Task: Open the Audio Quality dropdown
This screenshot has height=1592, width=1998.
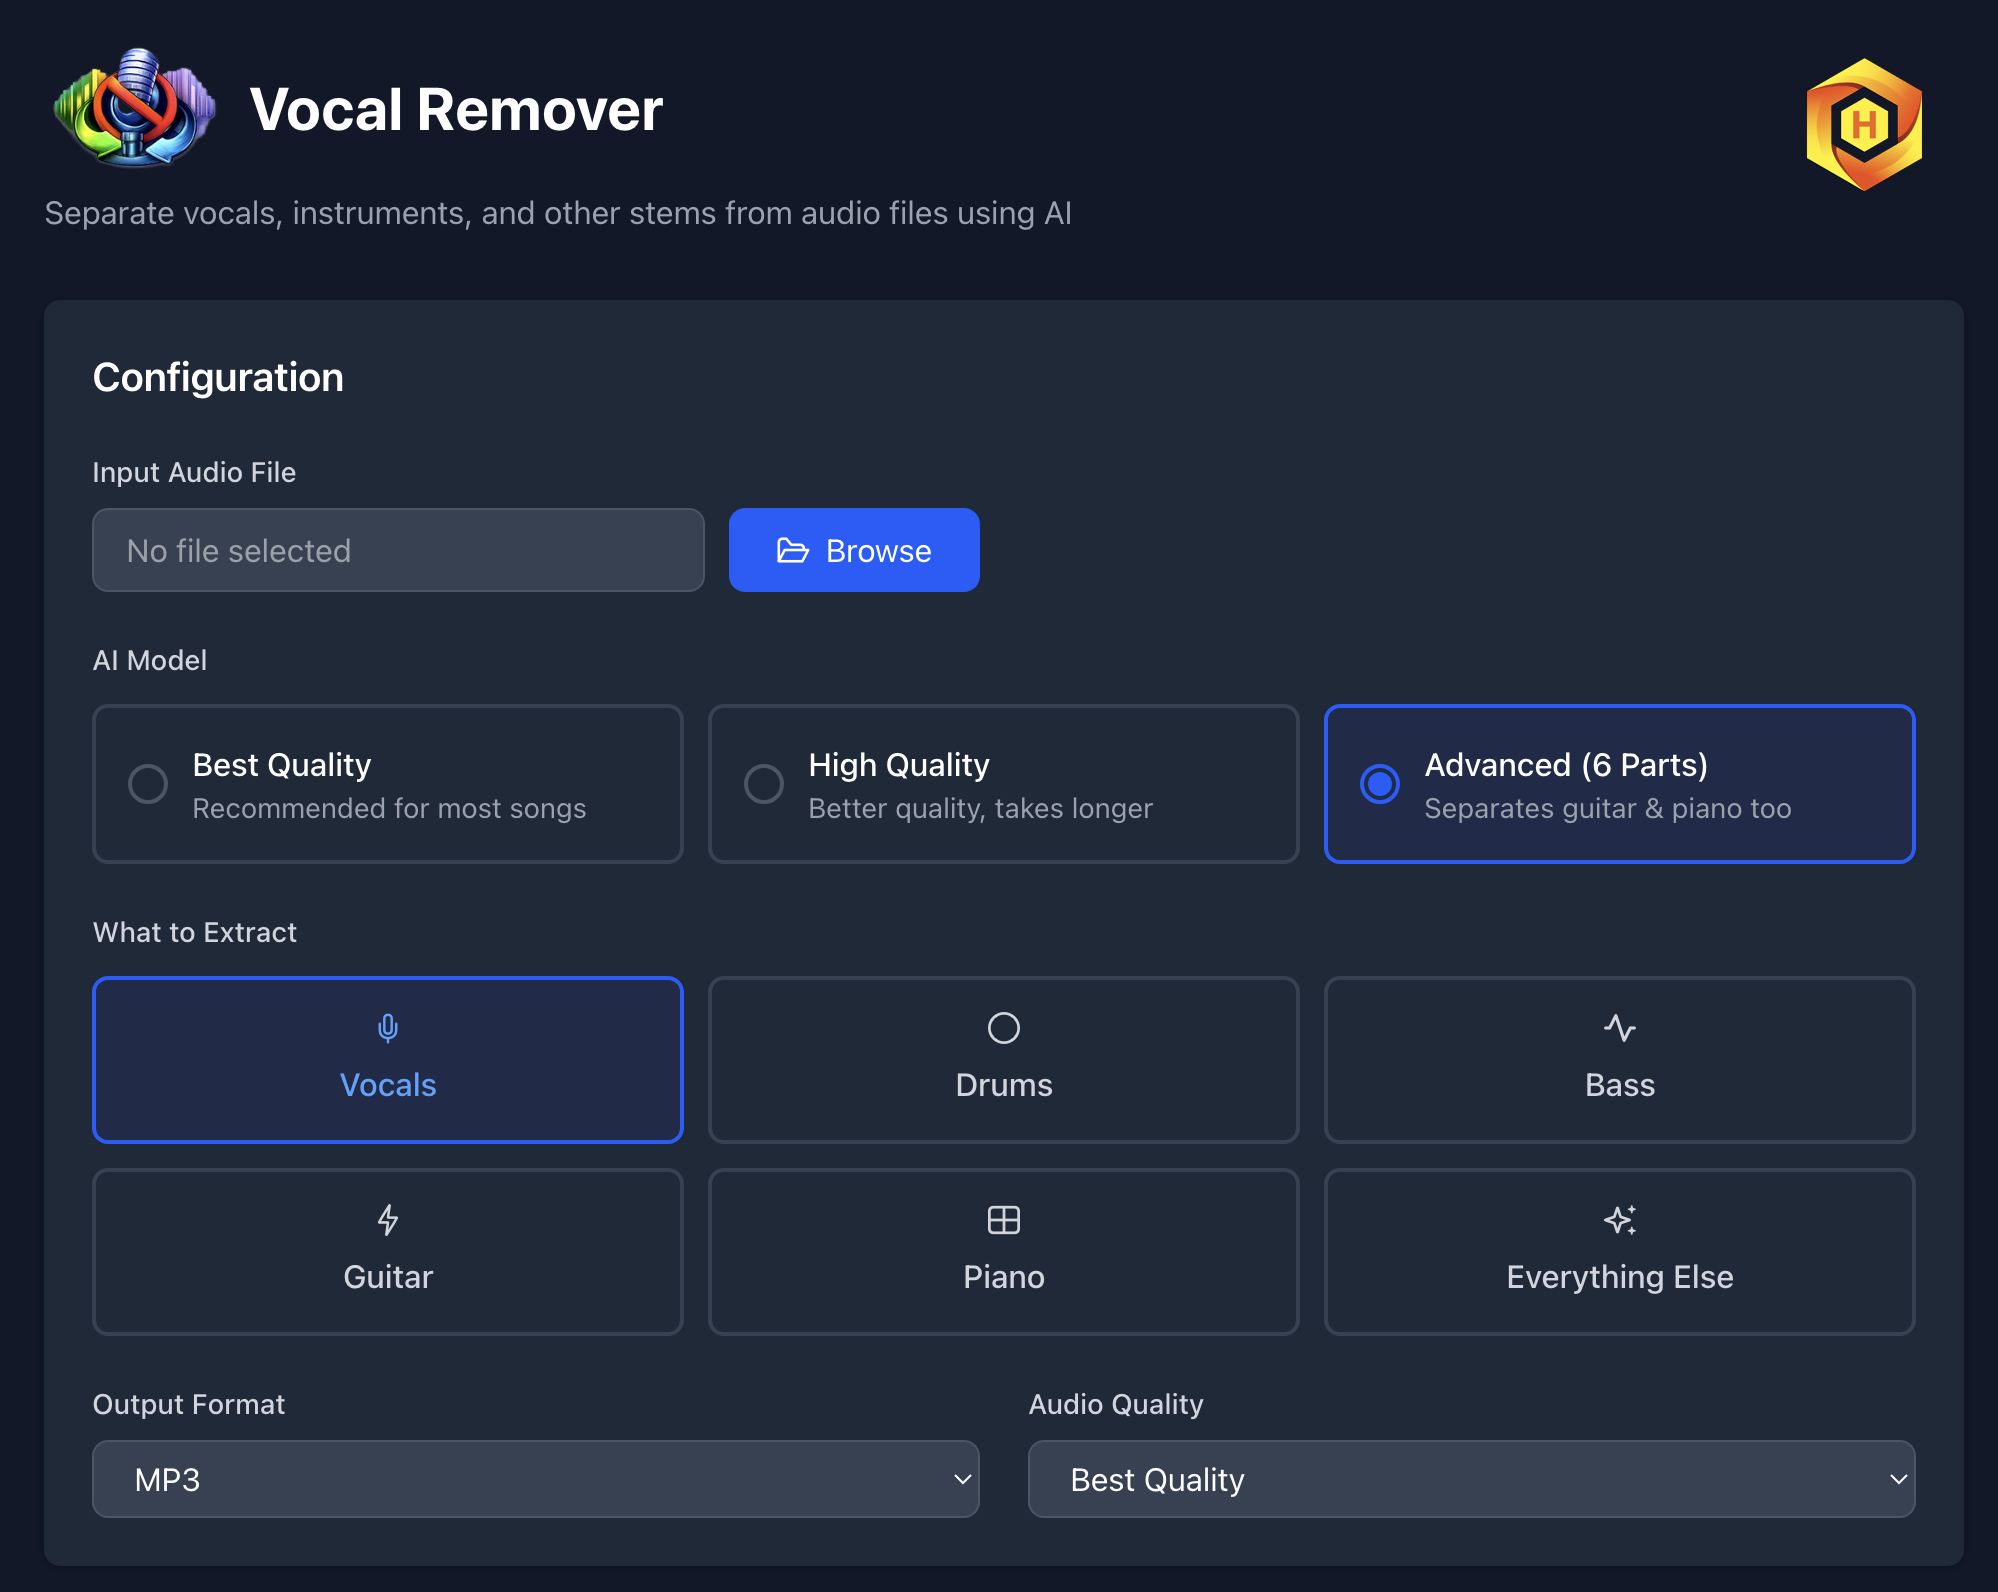Action: 1470,1479
